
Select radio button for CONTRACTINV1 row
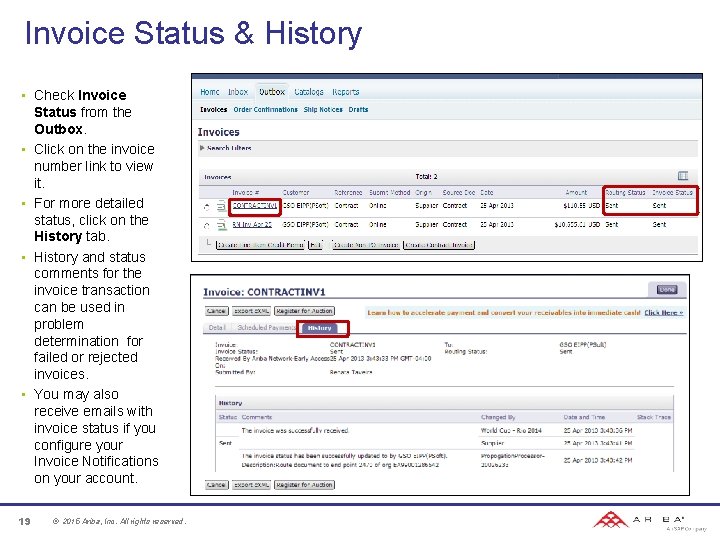207,207
